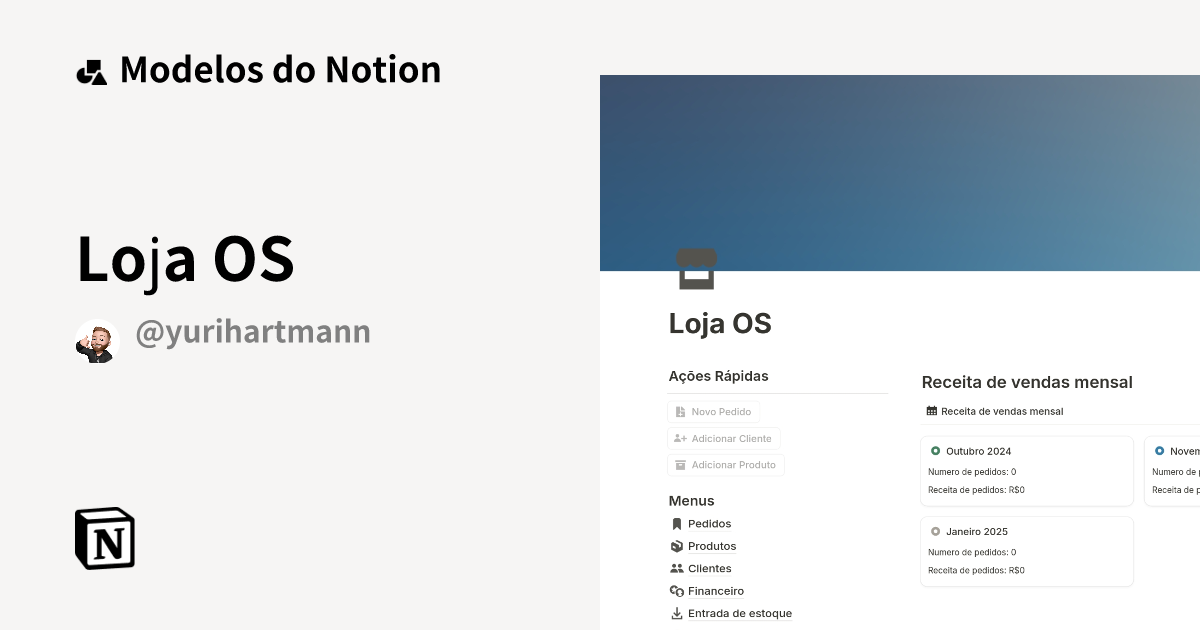Click the Loja OS store page icon
The height and width of the screenshot is (630, 1200).
697,268
